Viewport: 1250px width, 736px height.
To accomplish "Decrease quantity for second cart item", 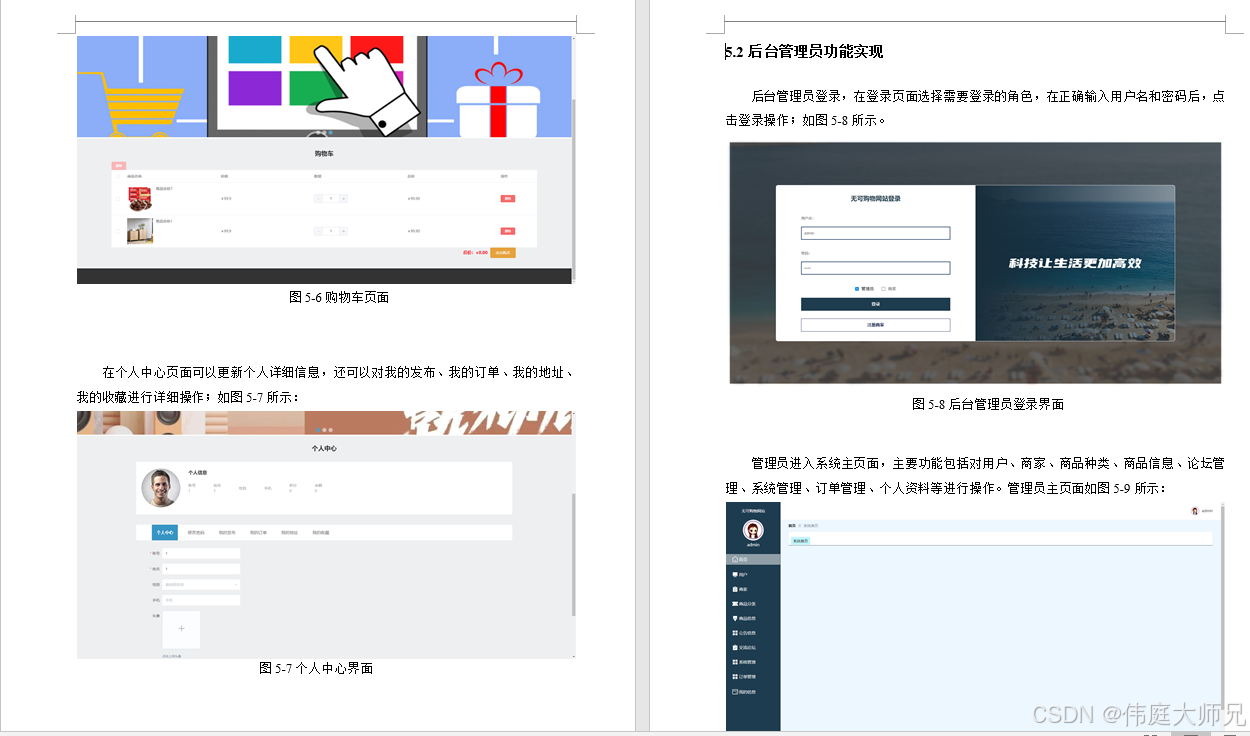I will (318, 231).
